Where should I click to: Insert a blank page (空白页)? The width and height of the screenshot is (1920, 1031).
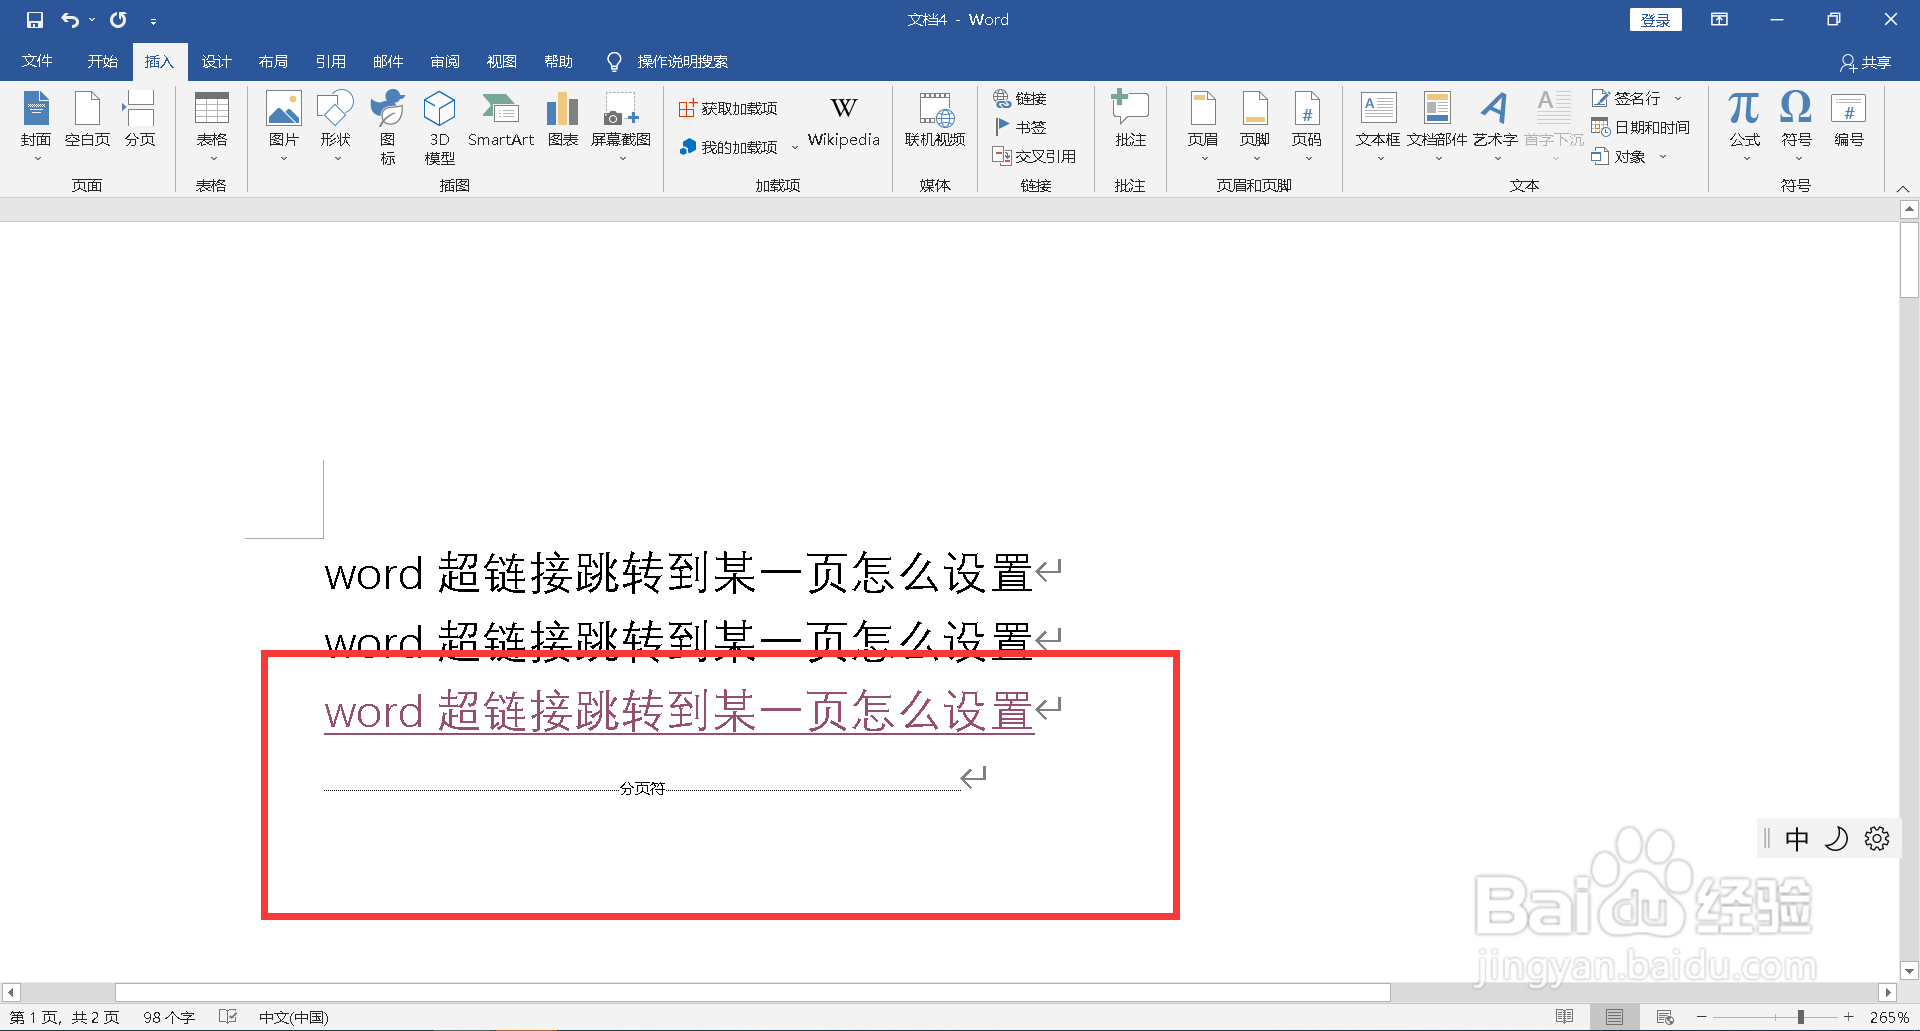click(88, 120)
